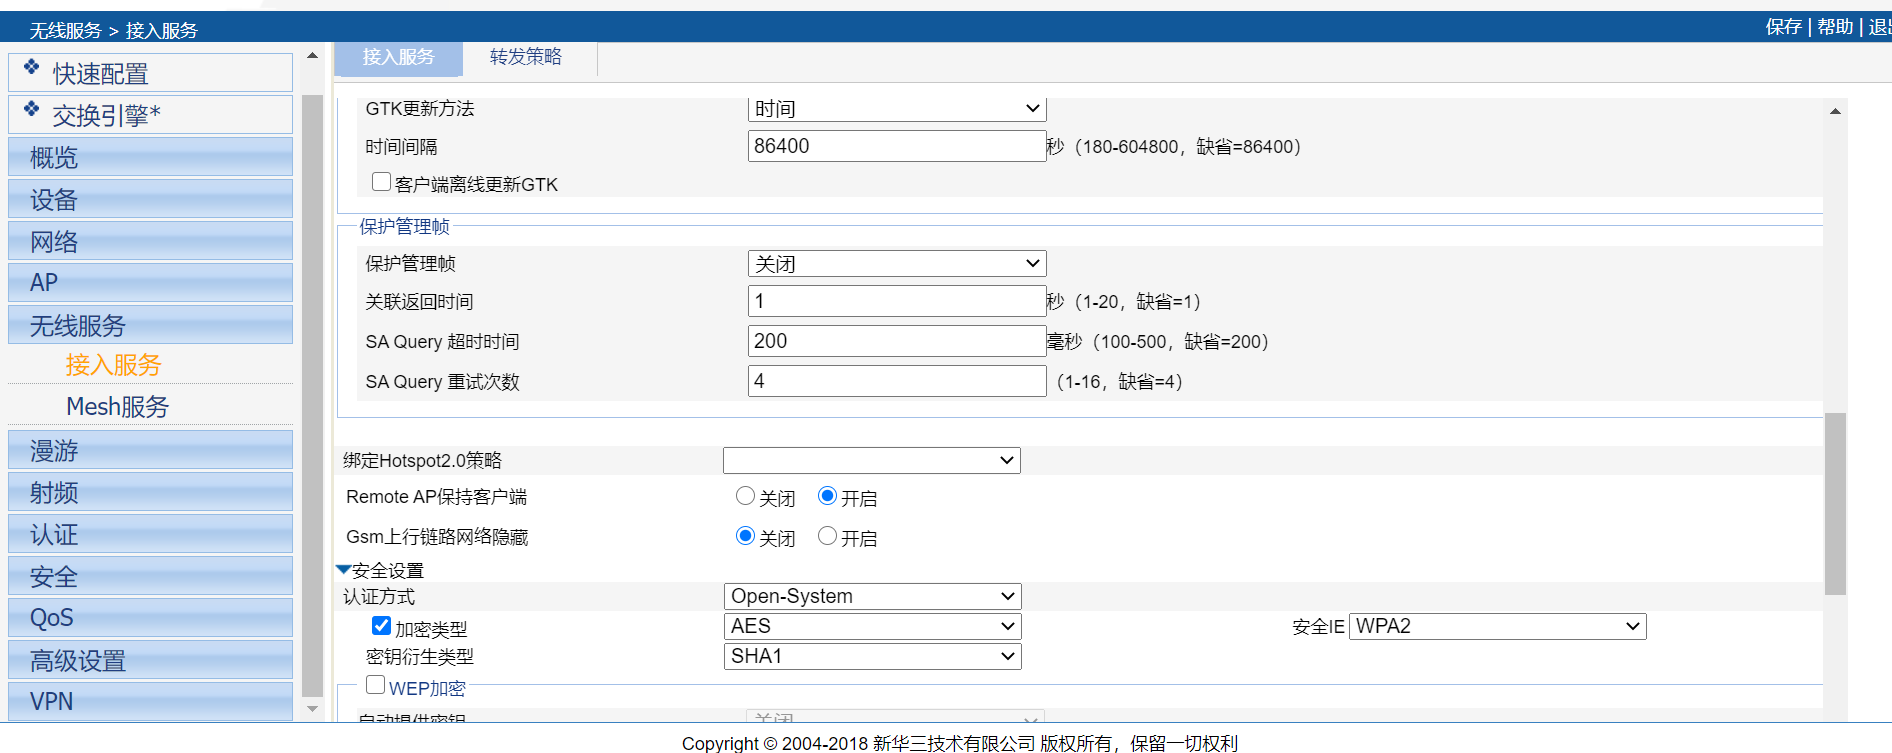The width and height of the screenshot is (1892, 753).
Task: Open the 安全IE WPA2 dropdown
Action: (x=1497, y=626)
